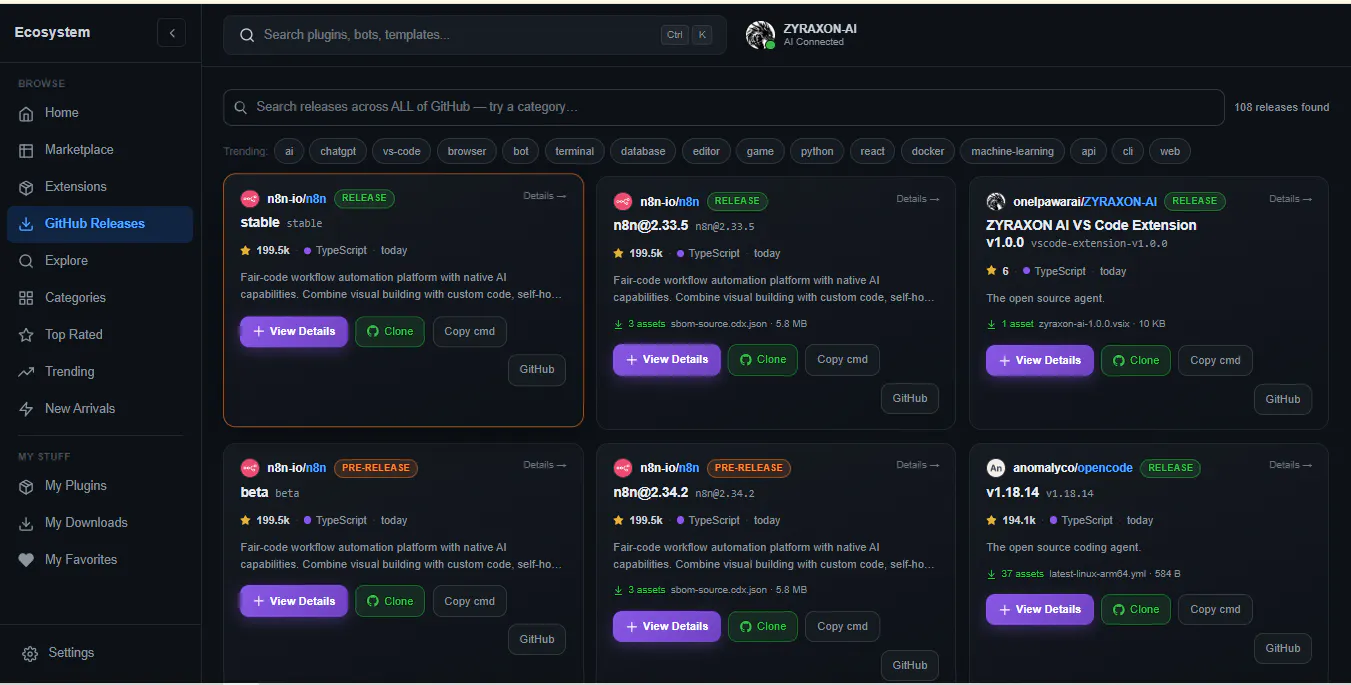
Task: Click the New Arrivals lightning icon
Action: point(27,409)
